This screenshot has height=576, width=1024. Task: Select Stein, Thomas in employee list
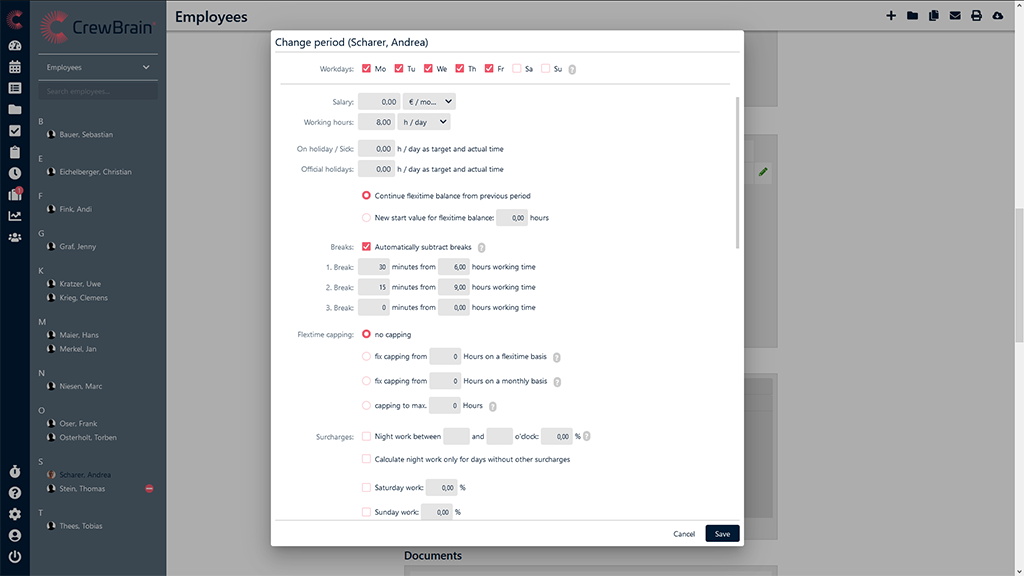click(x=82, y=489)
